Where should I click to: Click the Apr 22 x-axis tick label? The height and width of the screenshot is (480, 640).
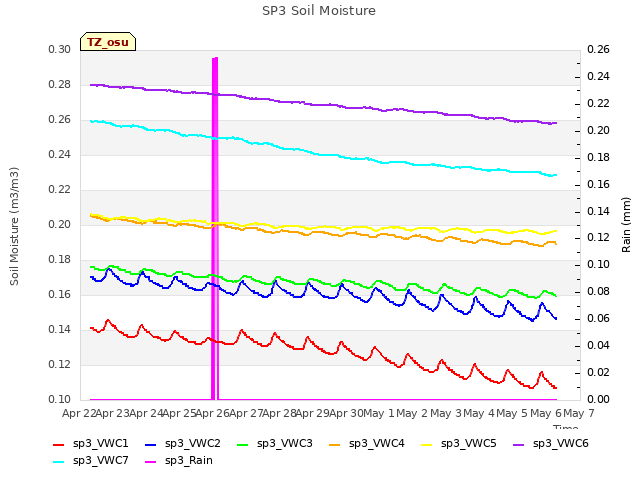78,413
